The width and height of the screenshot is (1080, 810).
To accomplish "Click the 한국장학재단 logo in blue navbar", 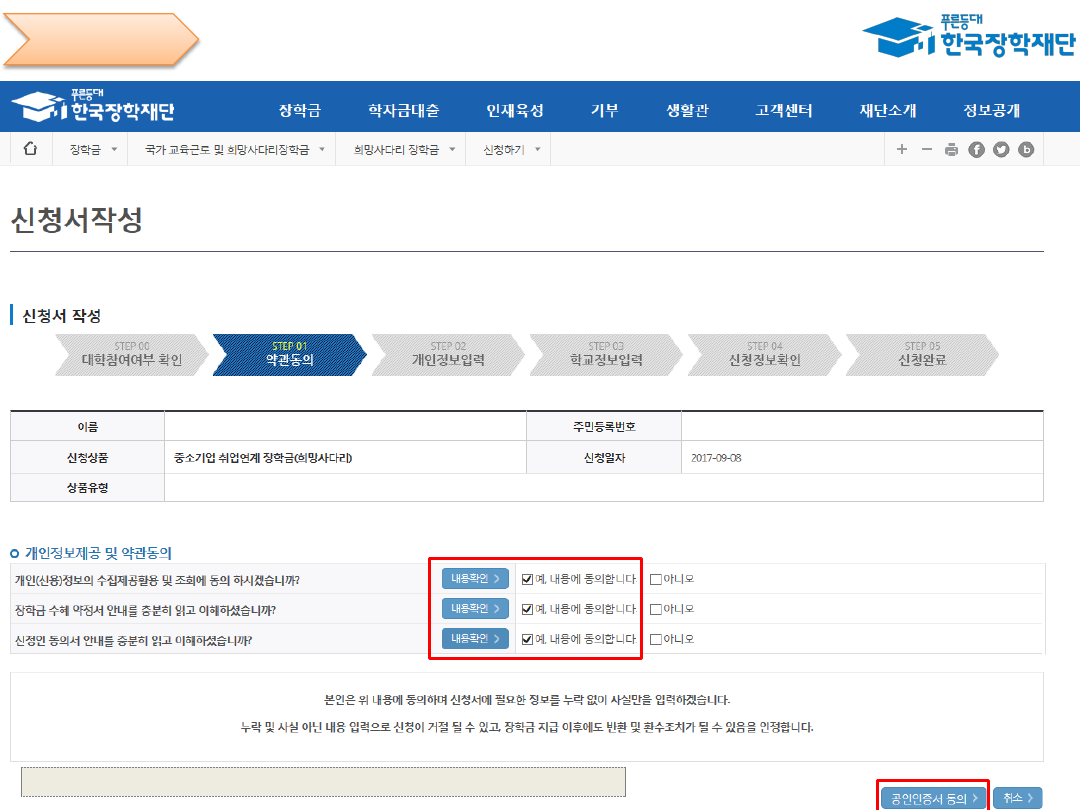I will click(x=94, y=107).
